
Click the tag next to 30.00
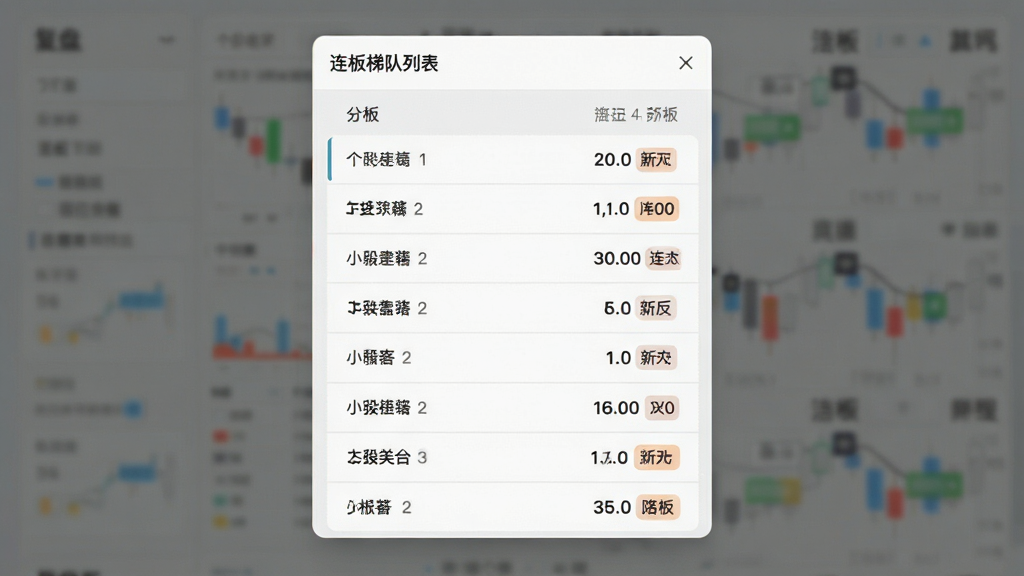tap(663, 259)
